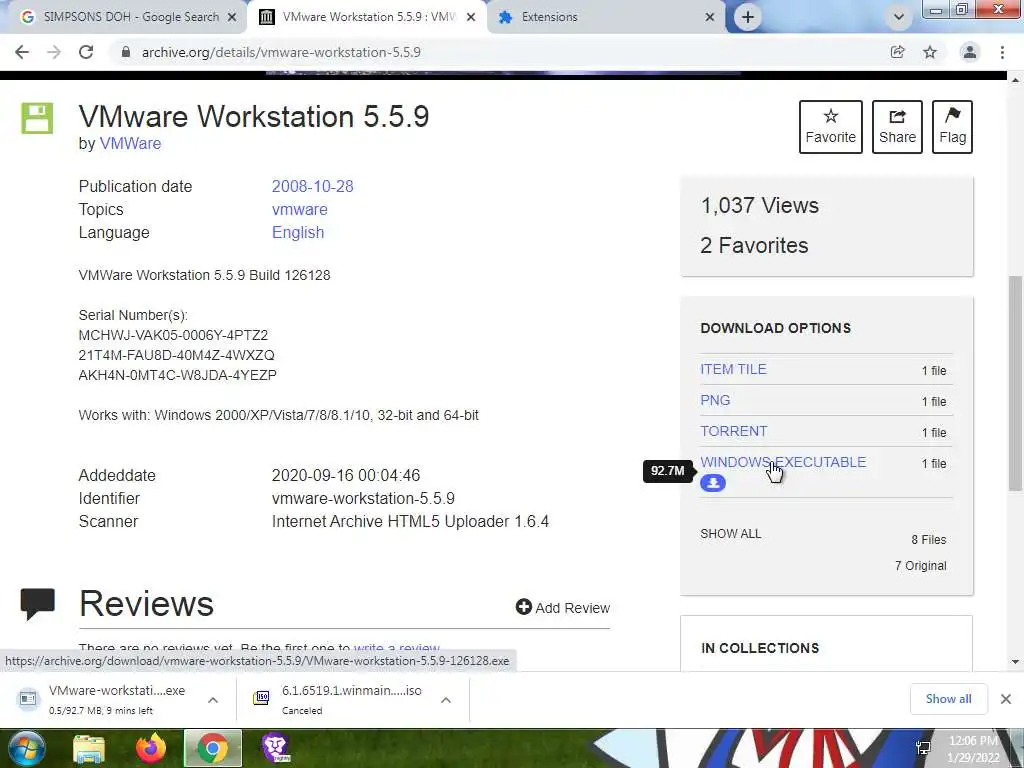Click the browser forward arrow
This screenshot has width=1024, height=768.
pos(54,52)
